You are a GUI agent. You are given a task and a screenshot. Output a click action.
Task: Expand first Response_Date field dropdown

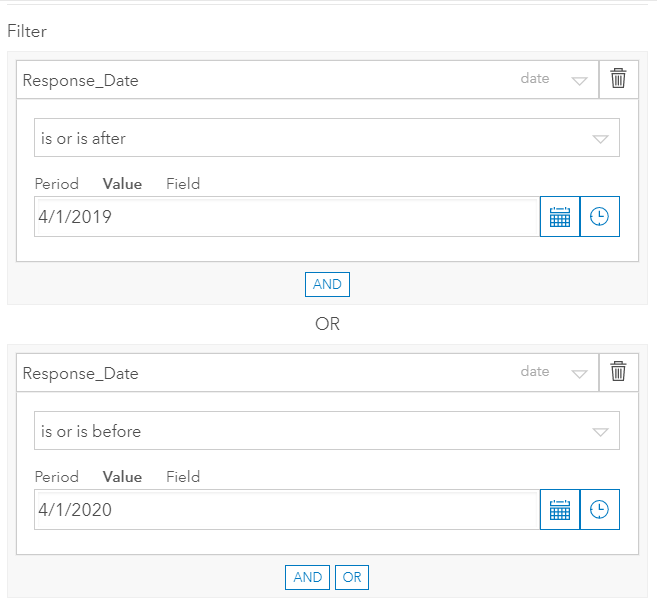point(579,81)
